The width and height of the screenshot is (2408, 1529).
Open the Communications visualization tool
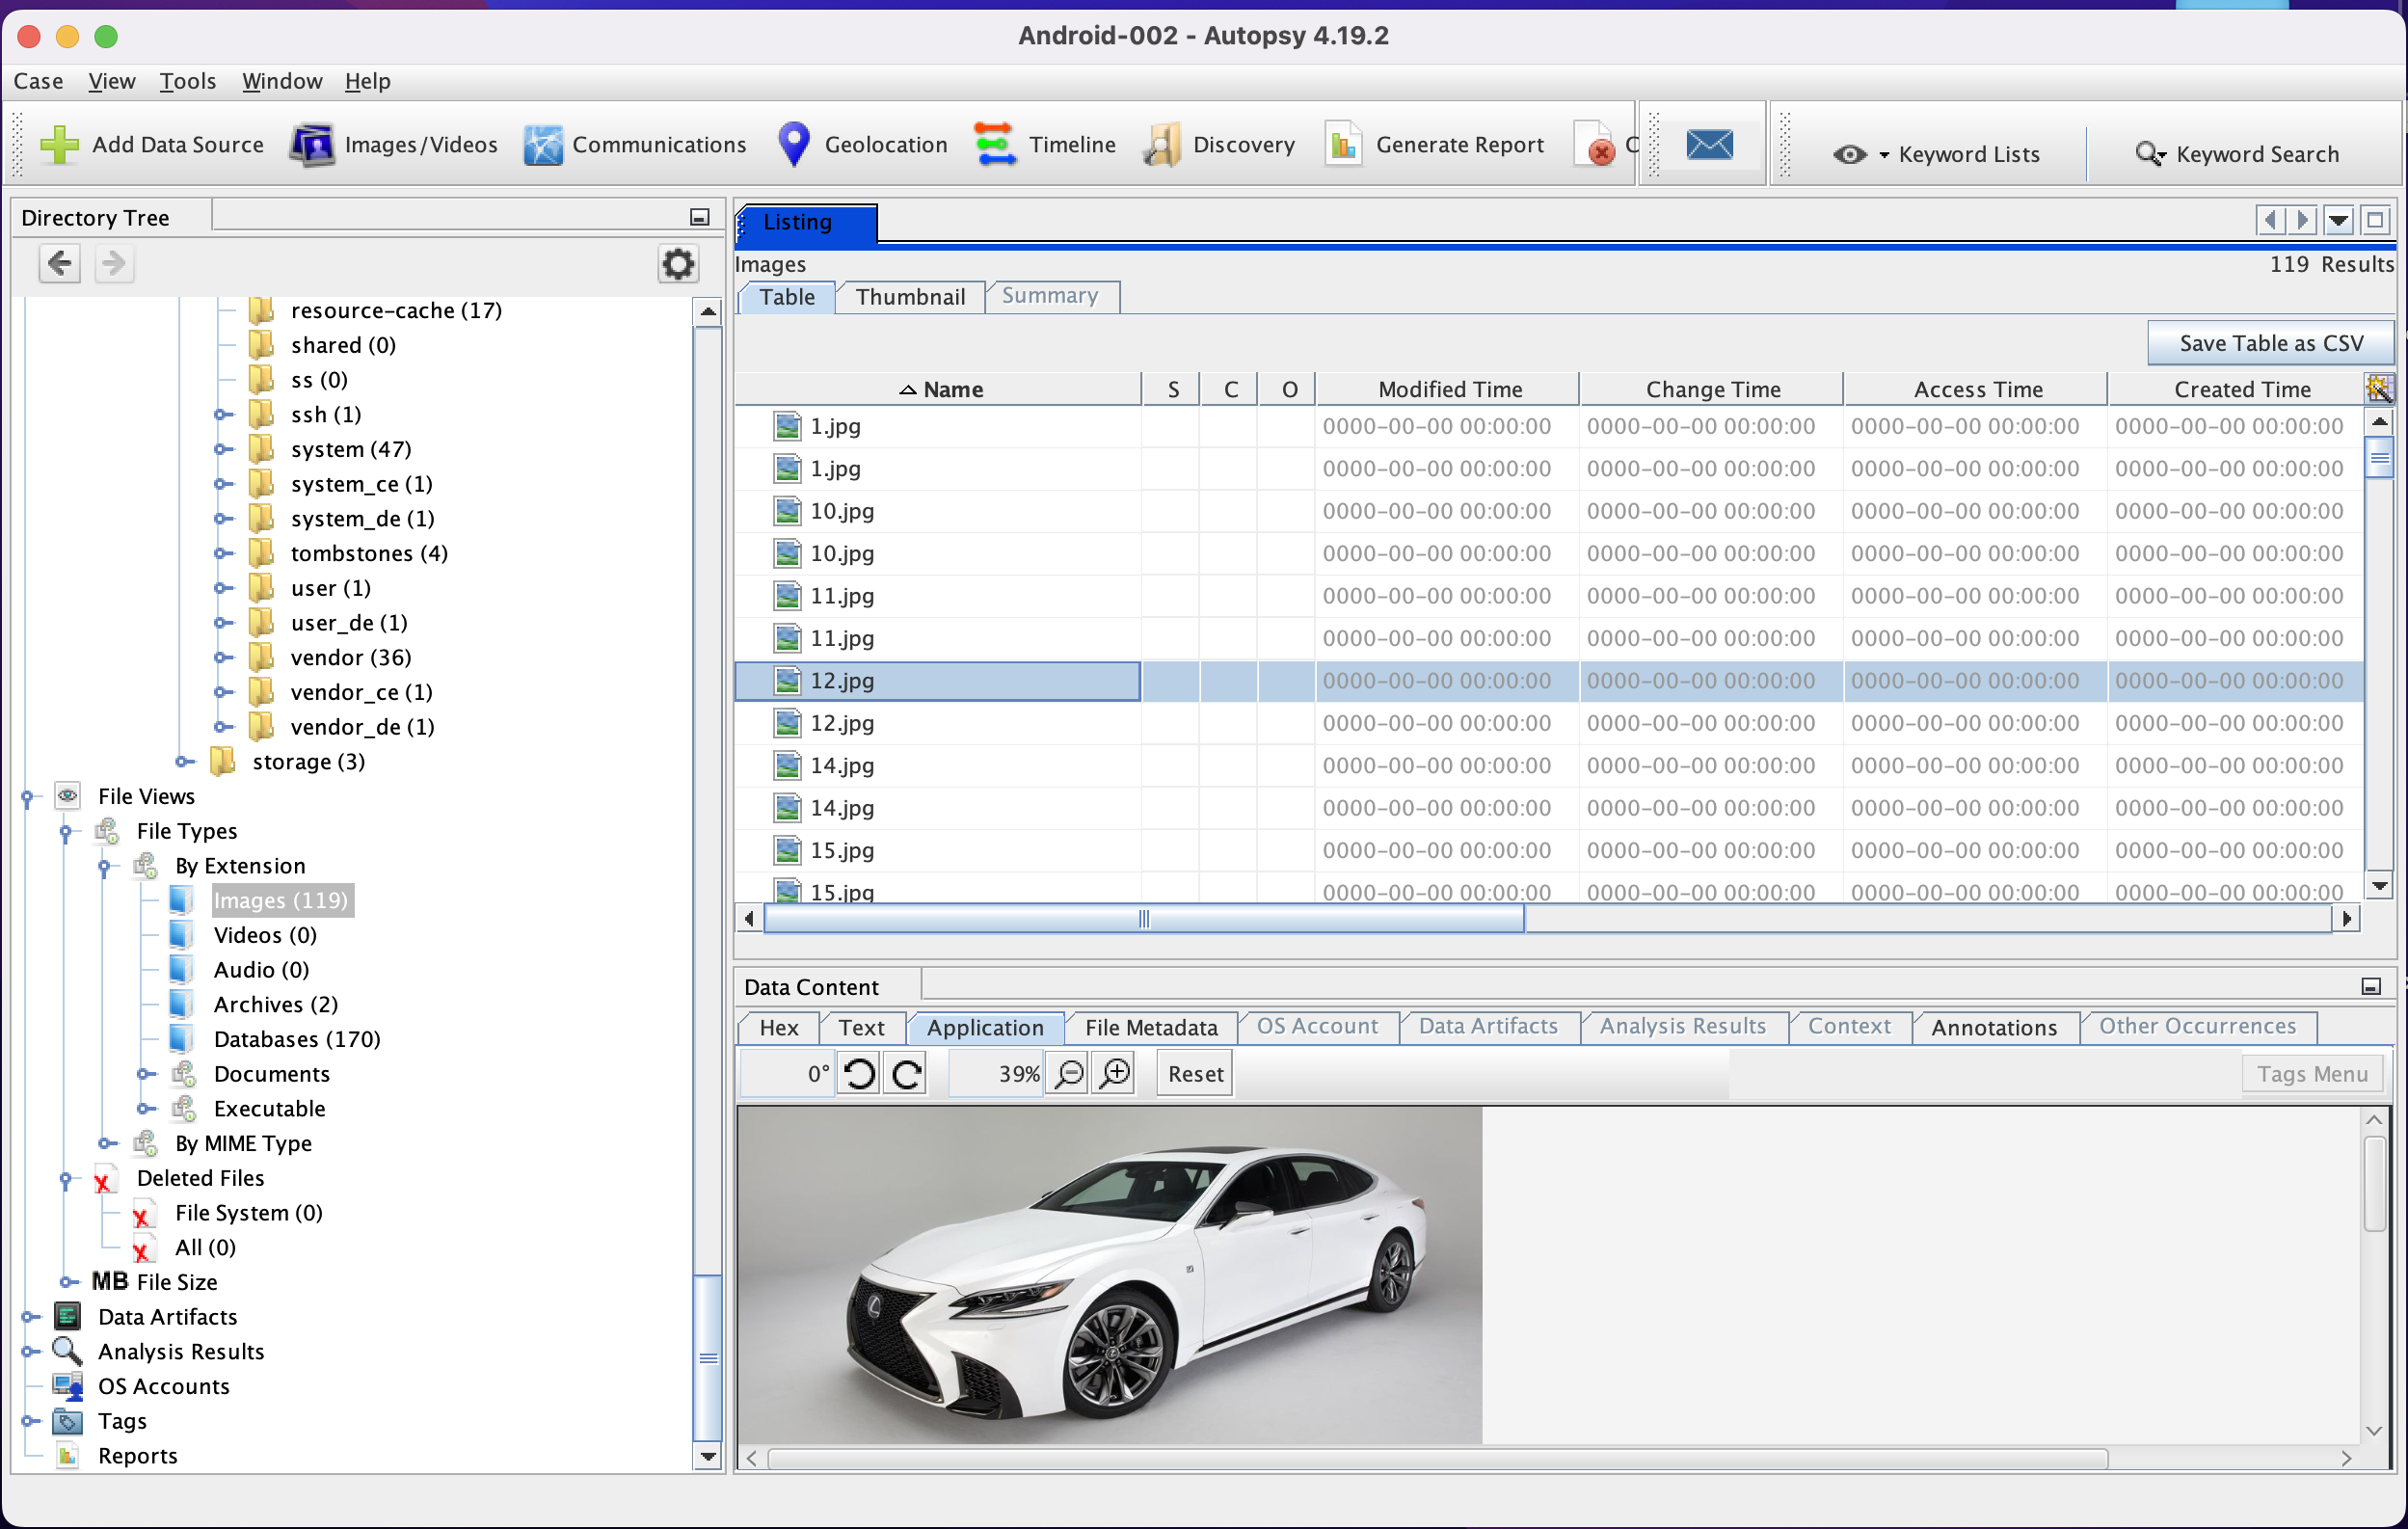coord(634,144)
